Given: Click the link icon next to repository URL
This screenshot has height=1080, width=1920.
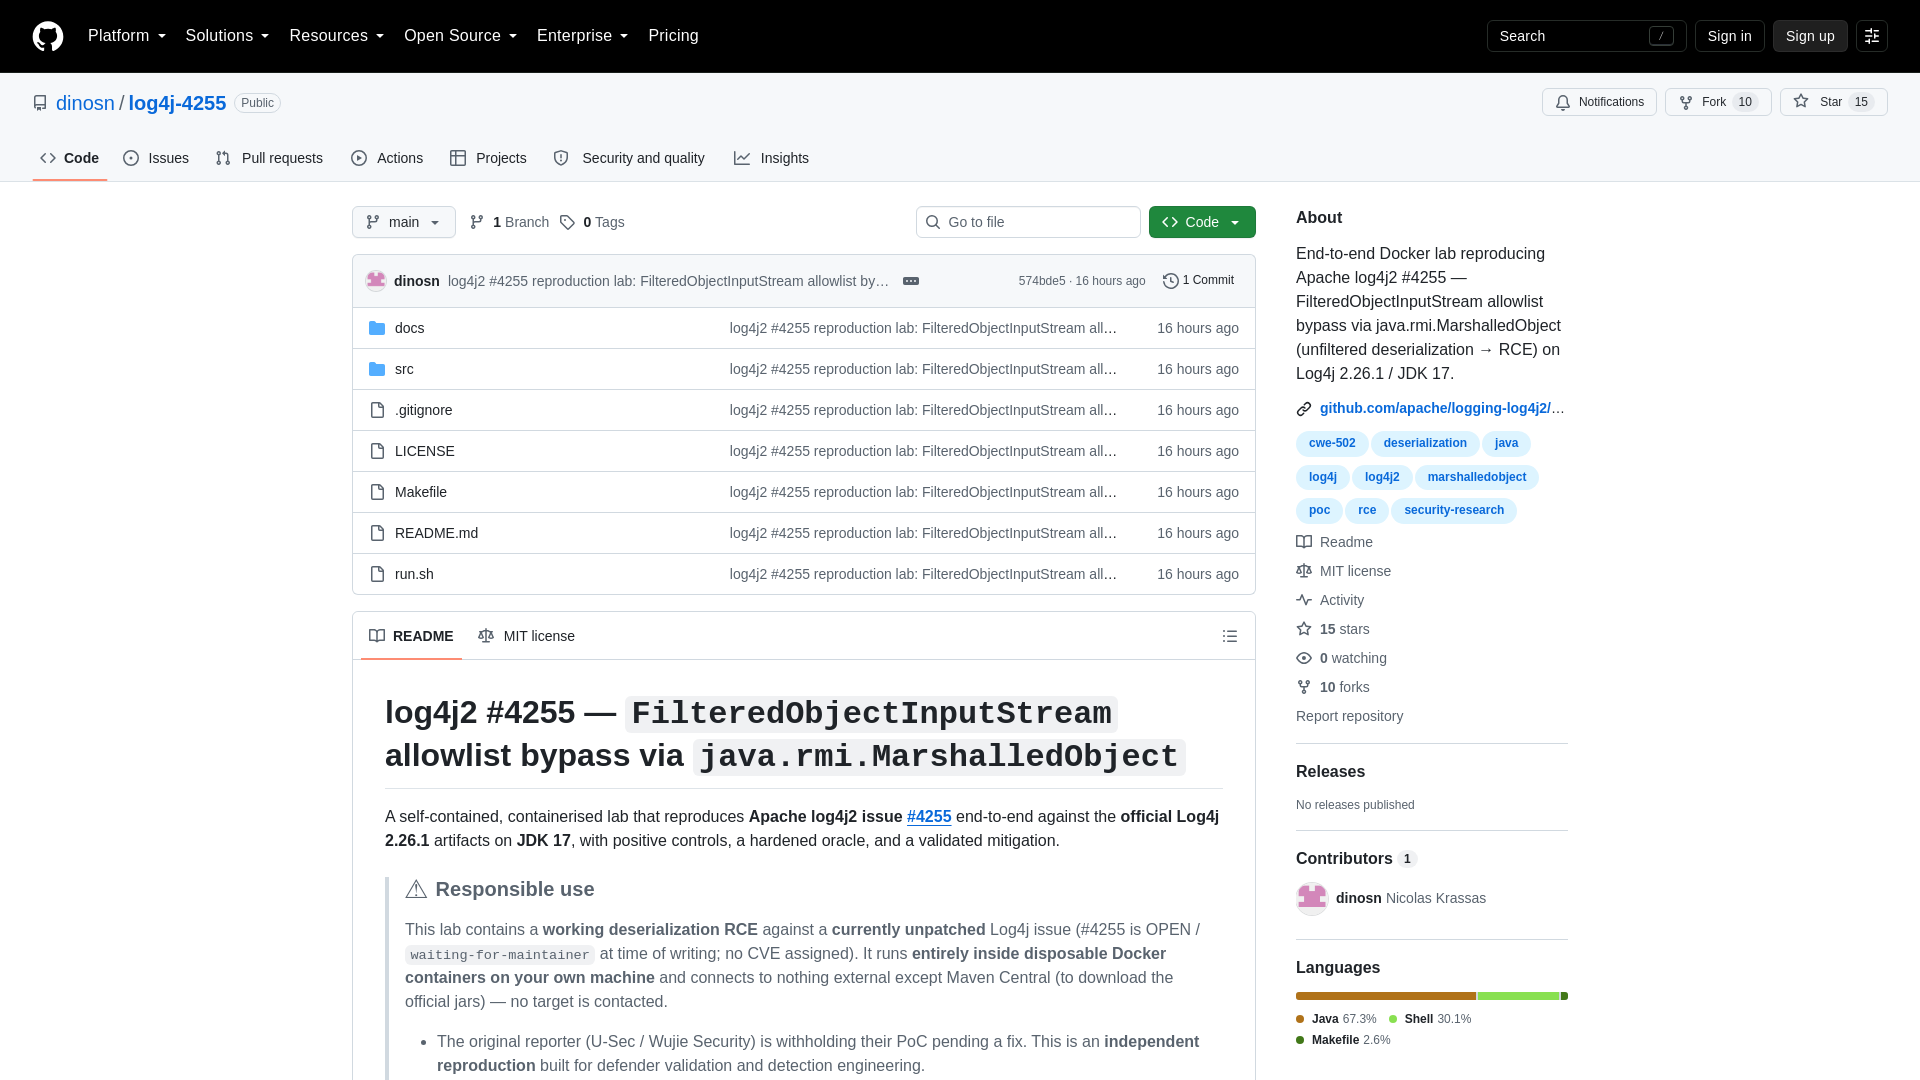Looking at the screenshot, I should click(1304, 408).
